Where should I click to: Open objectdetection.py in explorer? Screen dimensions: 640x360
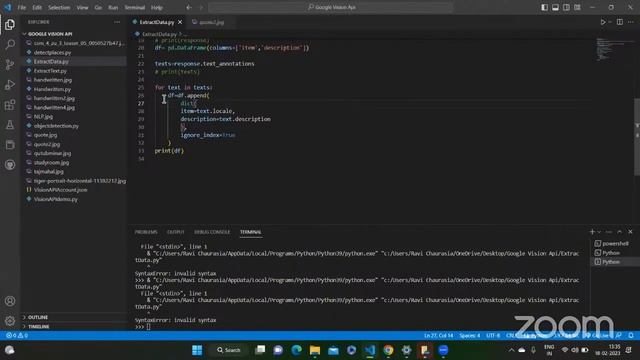56,126
